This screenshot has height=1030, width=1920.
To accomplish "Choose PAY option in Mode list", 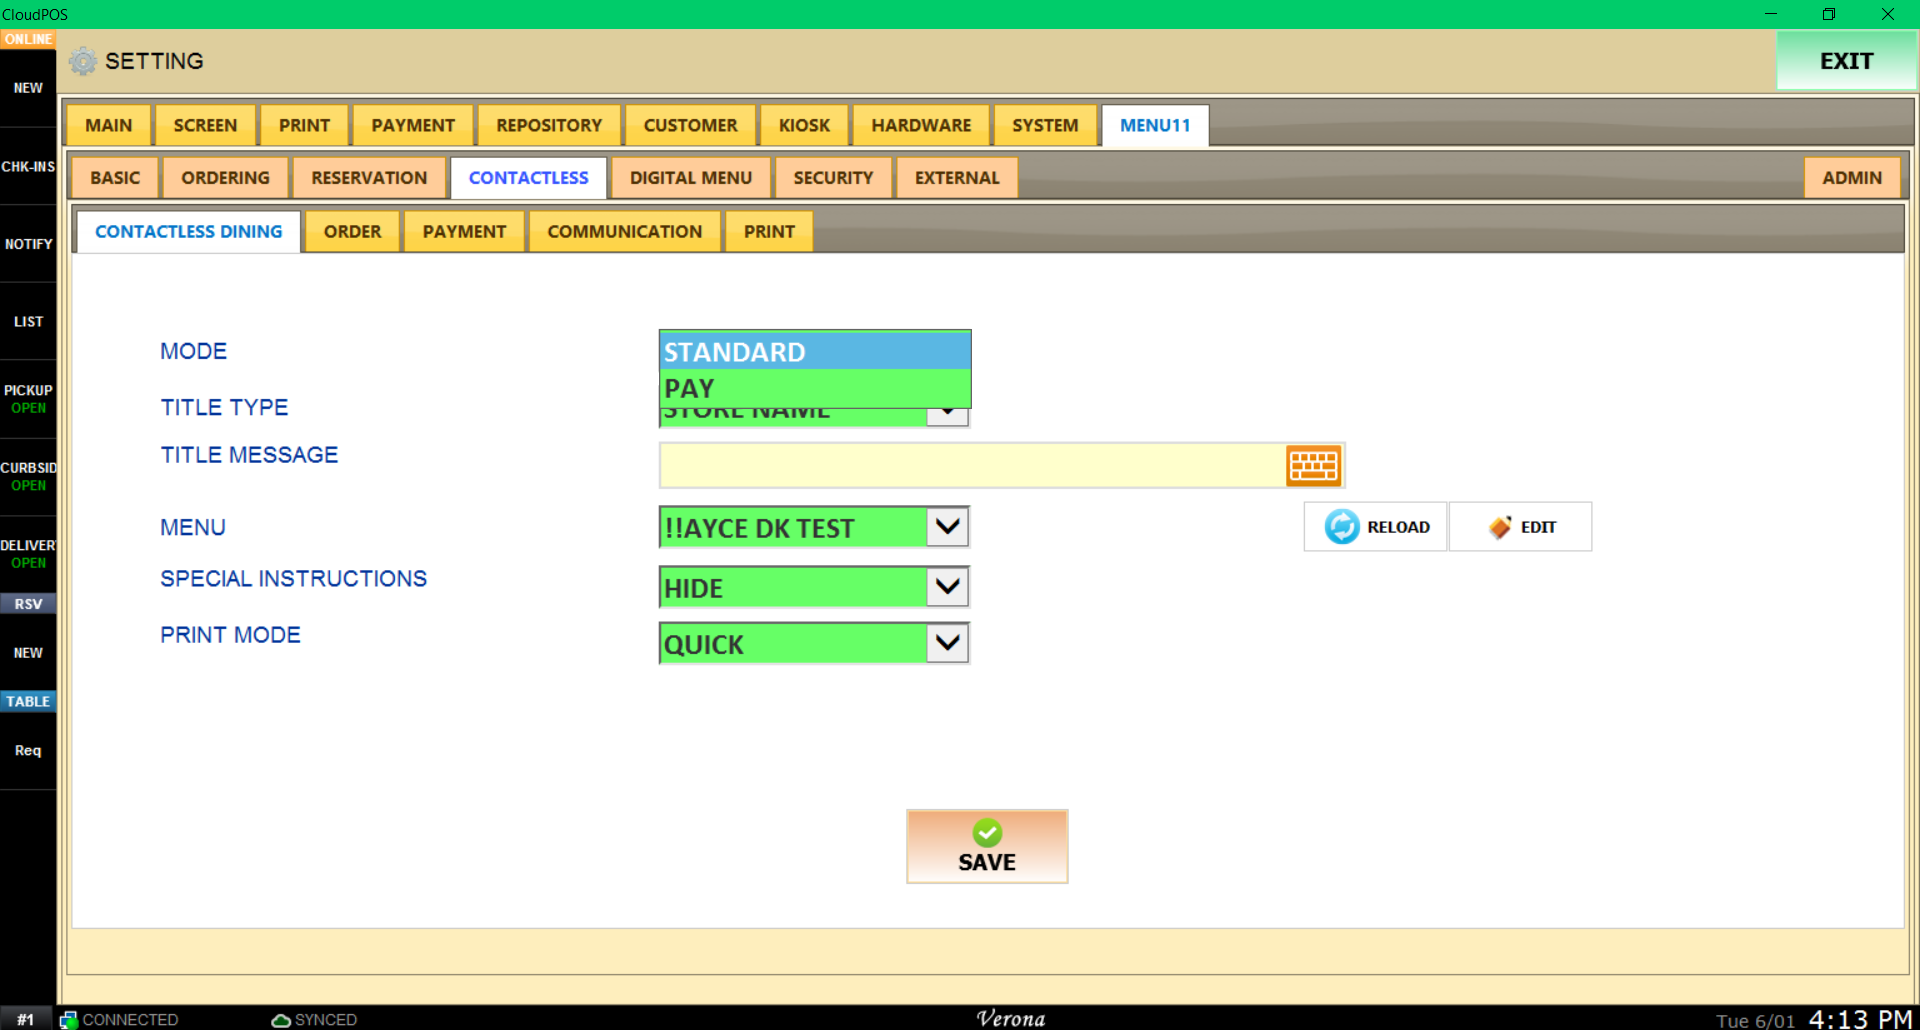I will click(x=815, y=388).
